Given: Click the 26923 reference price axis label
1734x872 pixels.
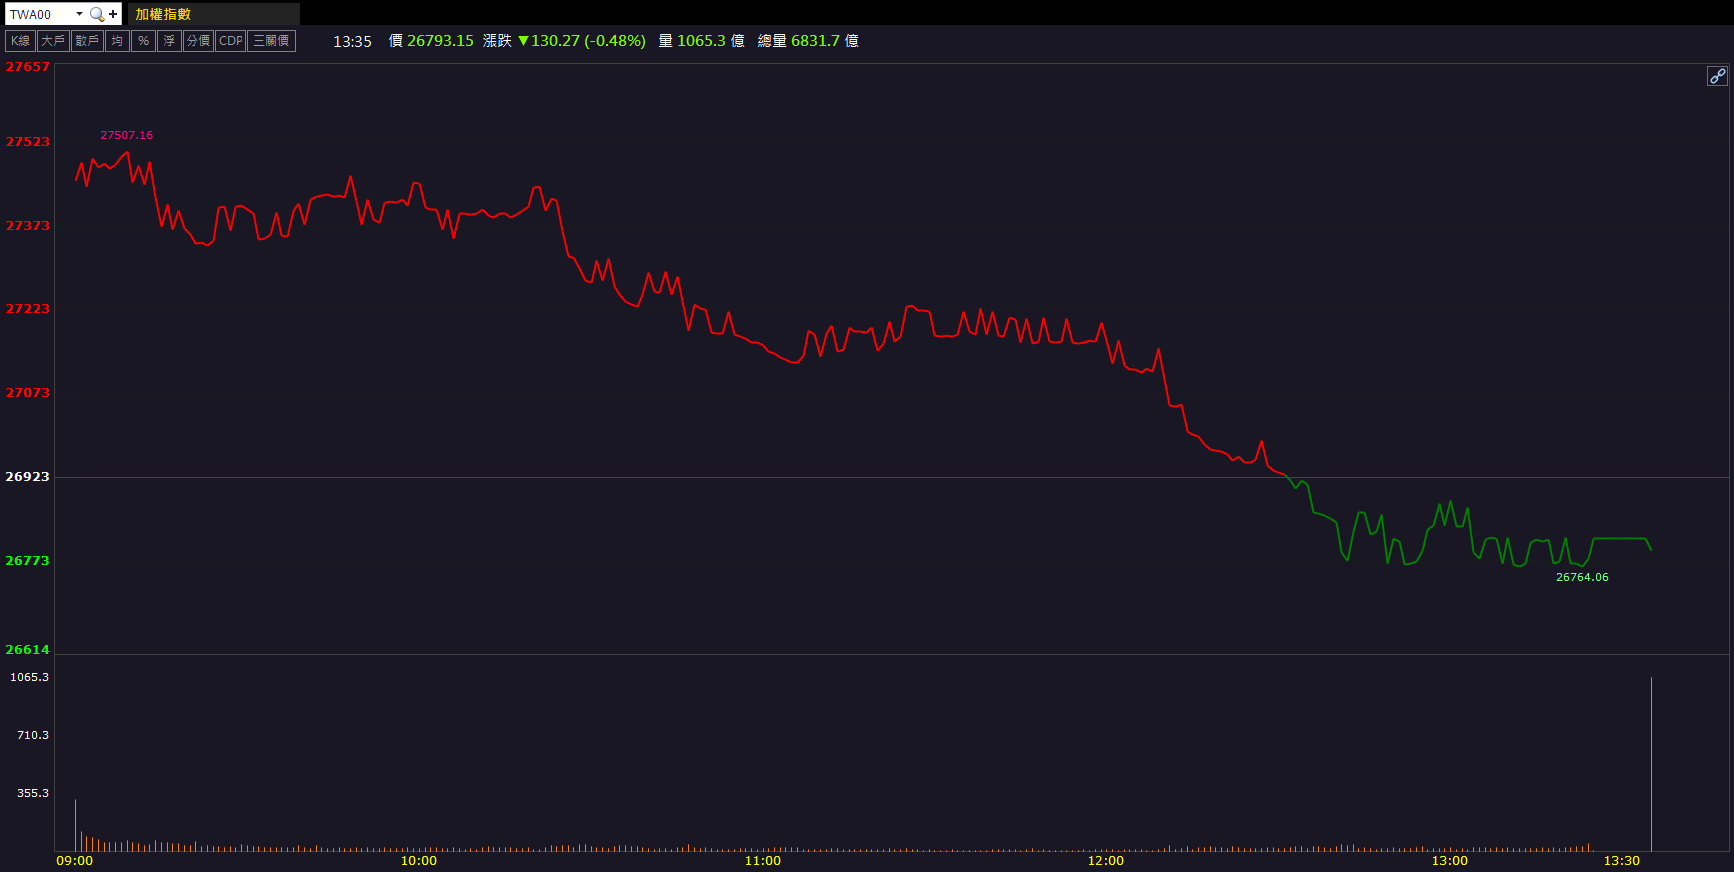Looking at the screenshot, I should pos(27,477).
